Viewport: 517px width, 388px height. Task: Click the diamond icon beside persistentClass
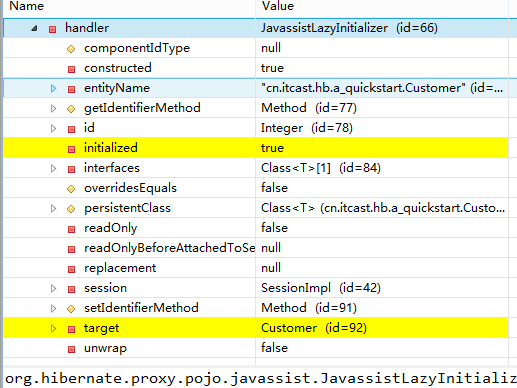[x=71, y=209]
